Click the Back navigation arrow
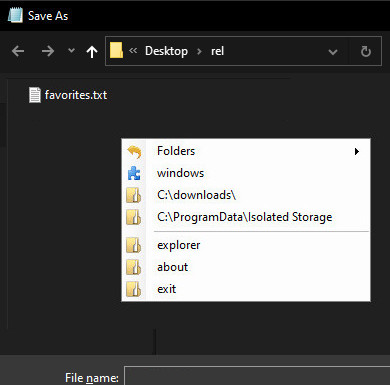Image resolution: width=390 pixels, height=385 pixels. [x=18, y=51]
